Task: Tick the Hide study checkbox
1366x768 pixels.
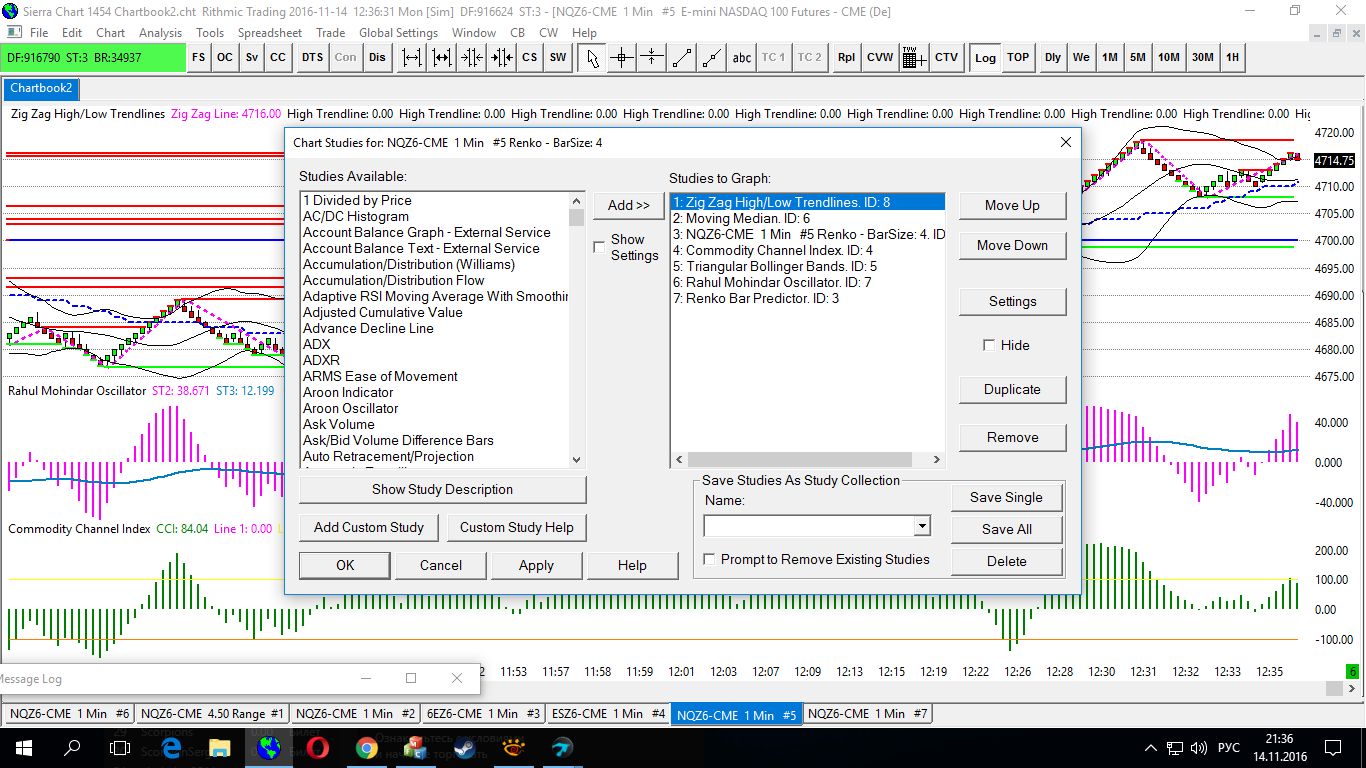Action: (989, 345)
